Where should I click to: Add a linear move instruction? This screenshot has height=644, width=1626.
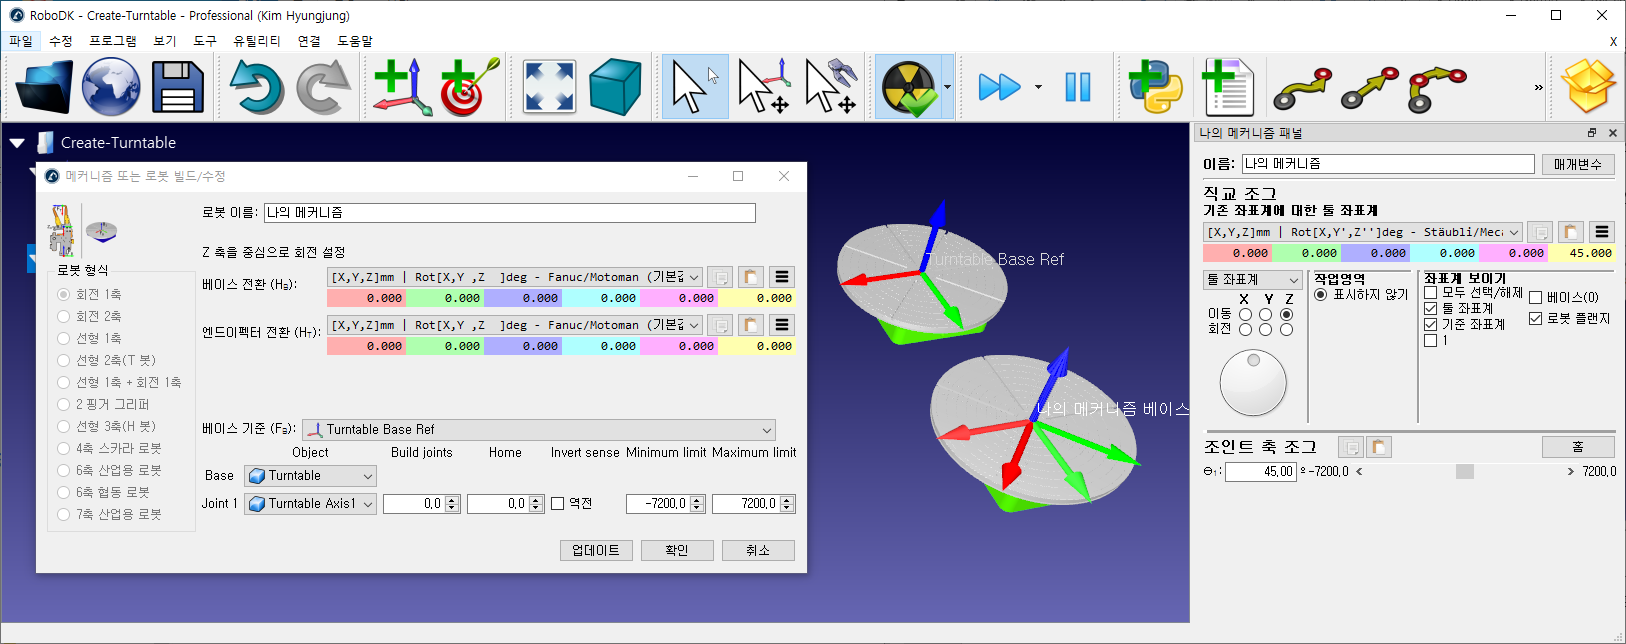click(1370, 88)
